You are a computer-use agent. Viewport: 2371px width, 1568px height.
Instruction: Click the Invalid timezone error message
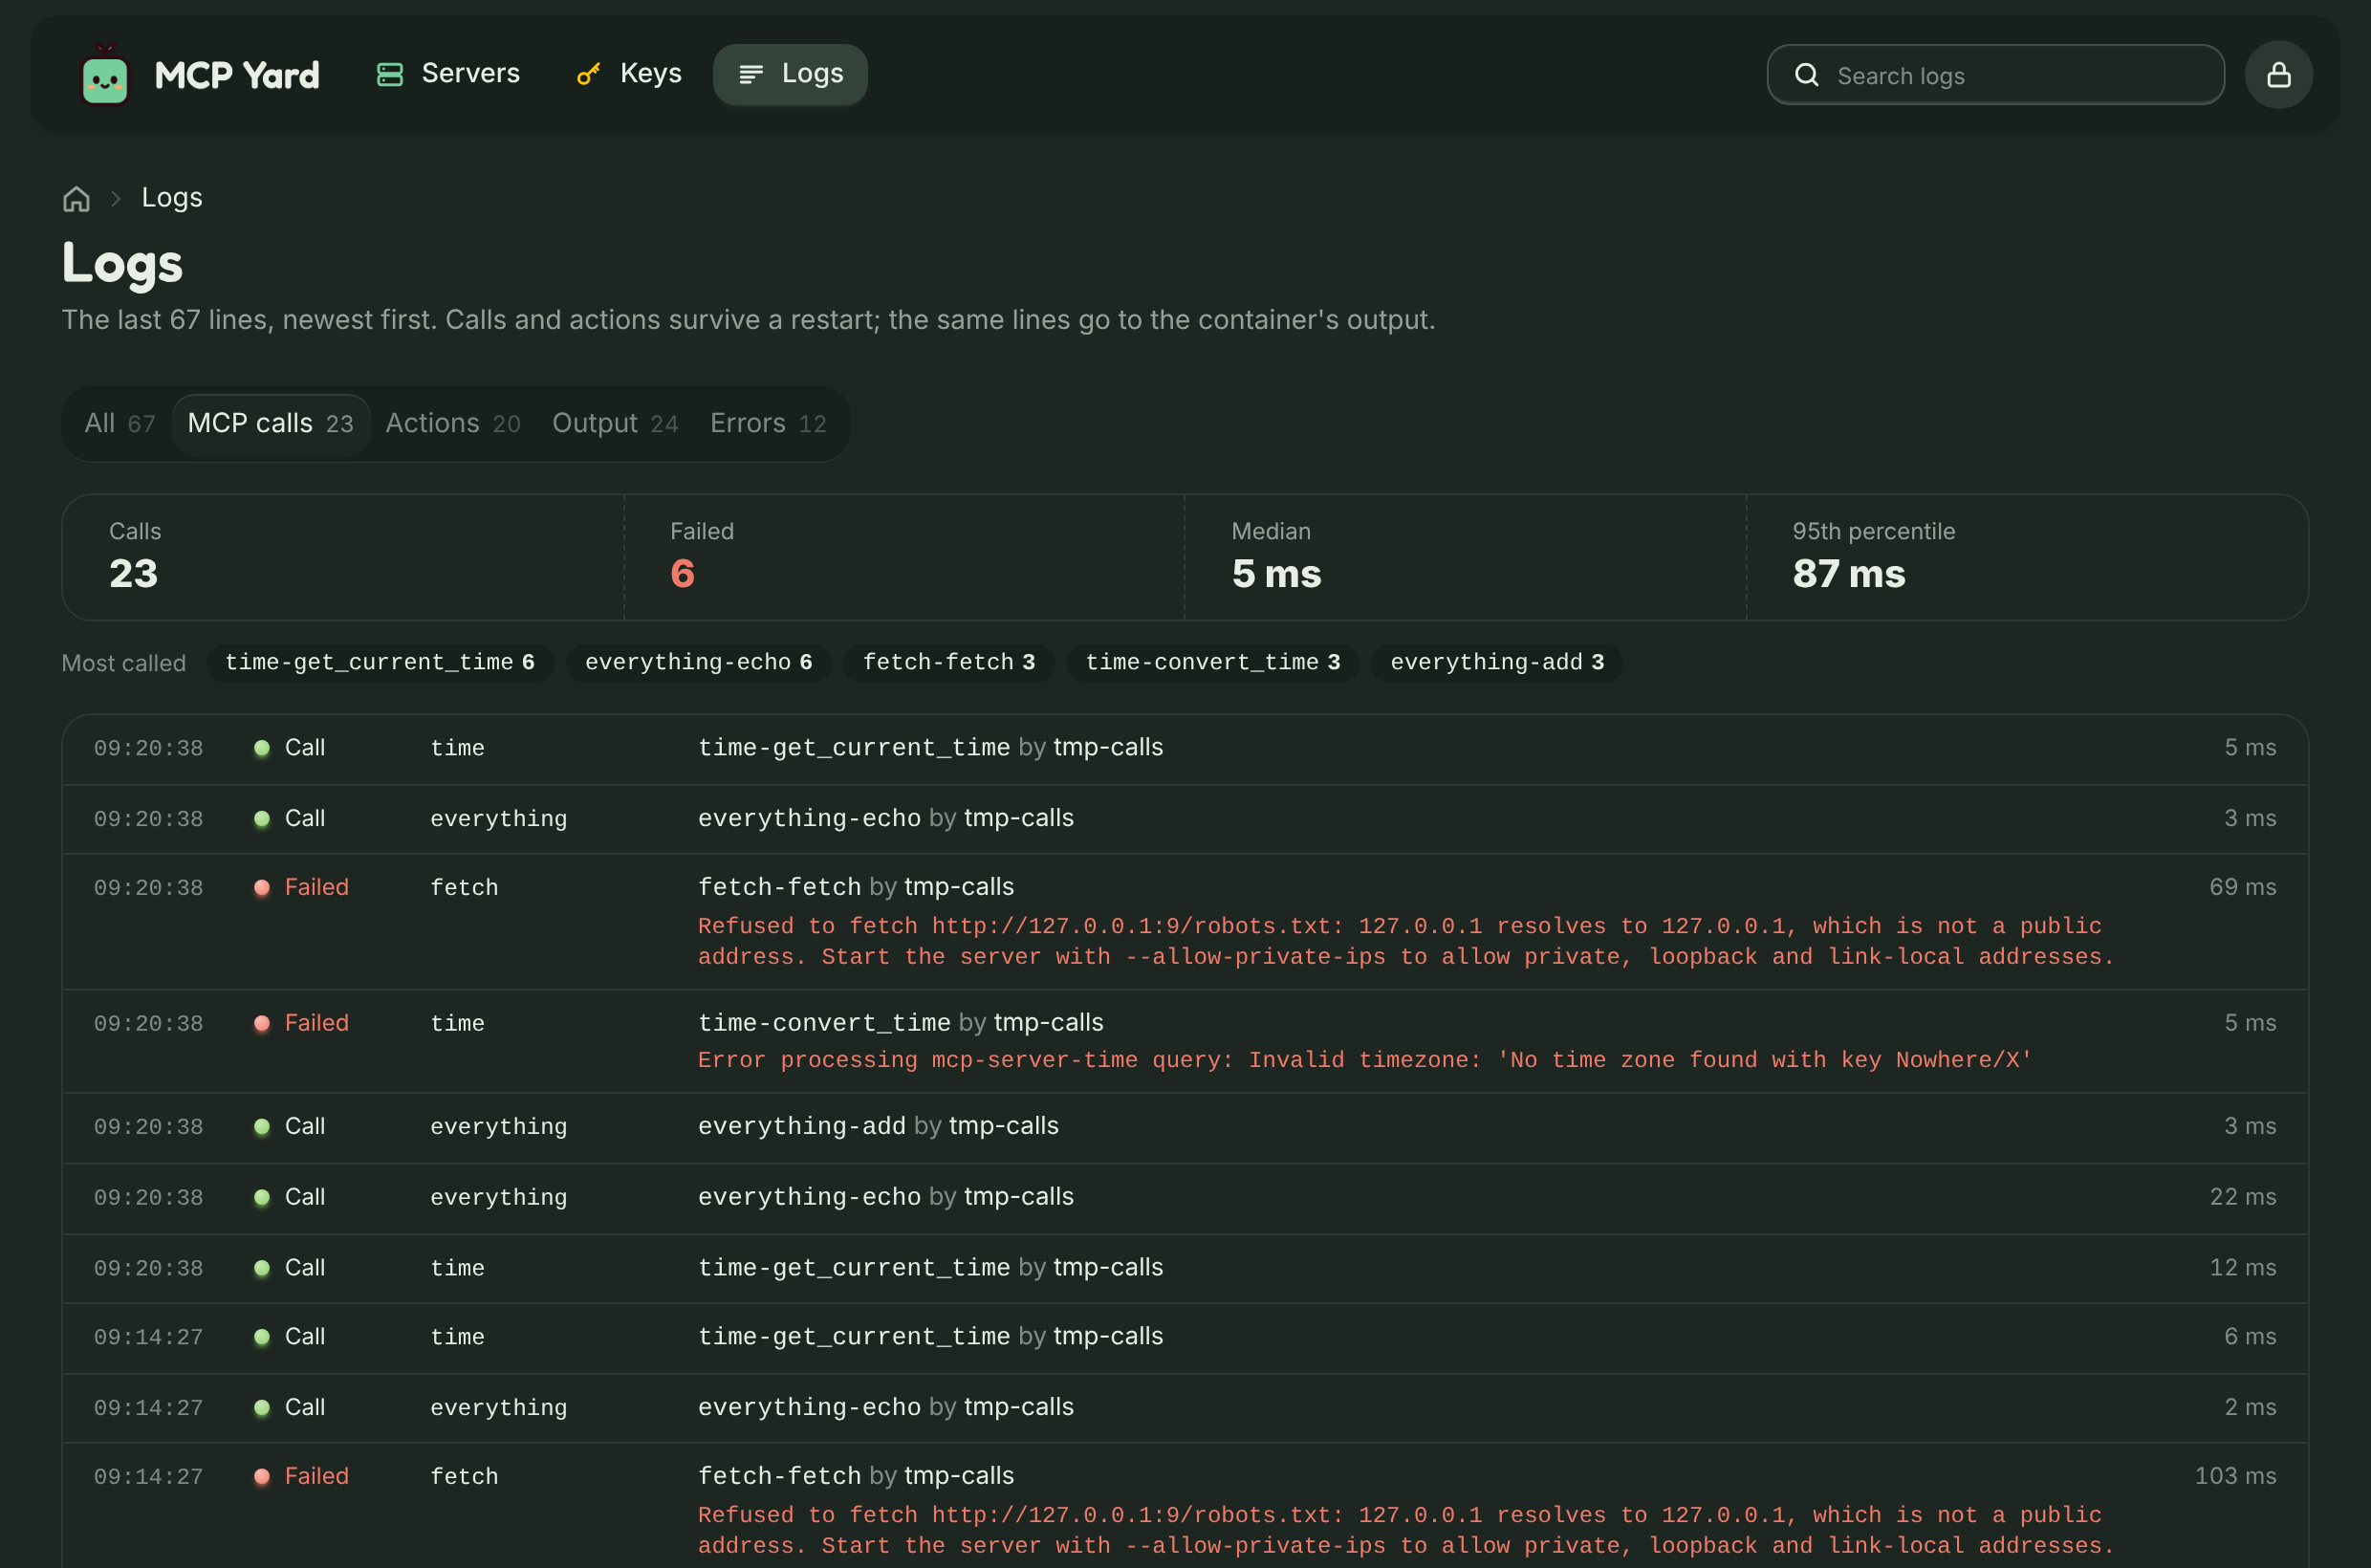coord(1364,1060)
